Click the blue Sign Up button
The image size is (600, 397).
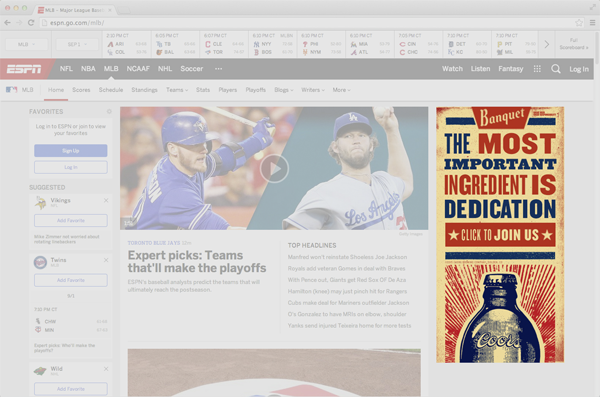click(x=71, y=150)
